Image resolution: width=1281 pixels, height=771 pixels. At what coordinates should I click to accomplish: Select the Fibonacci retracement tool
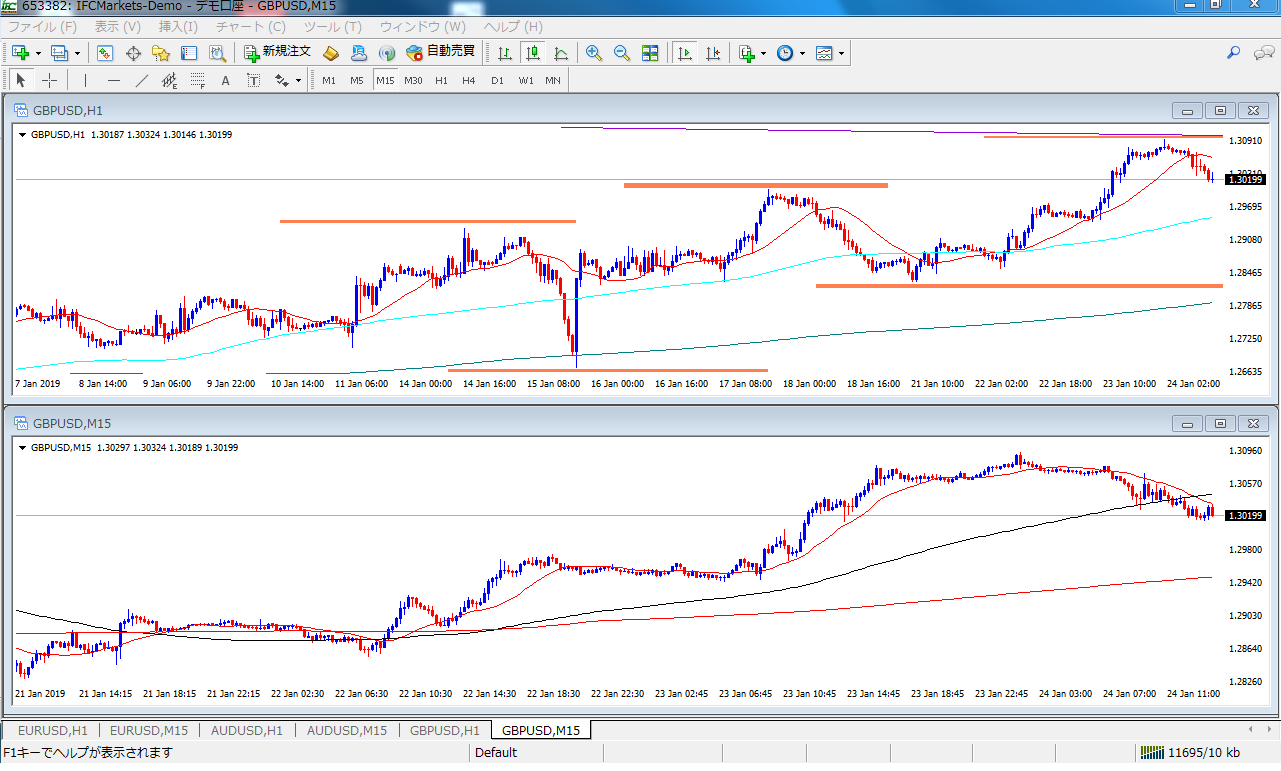point(198,80)
